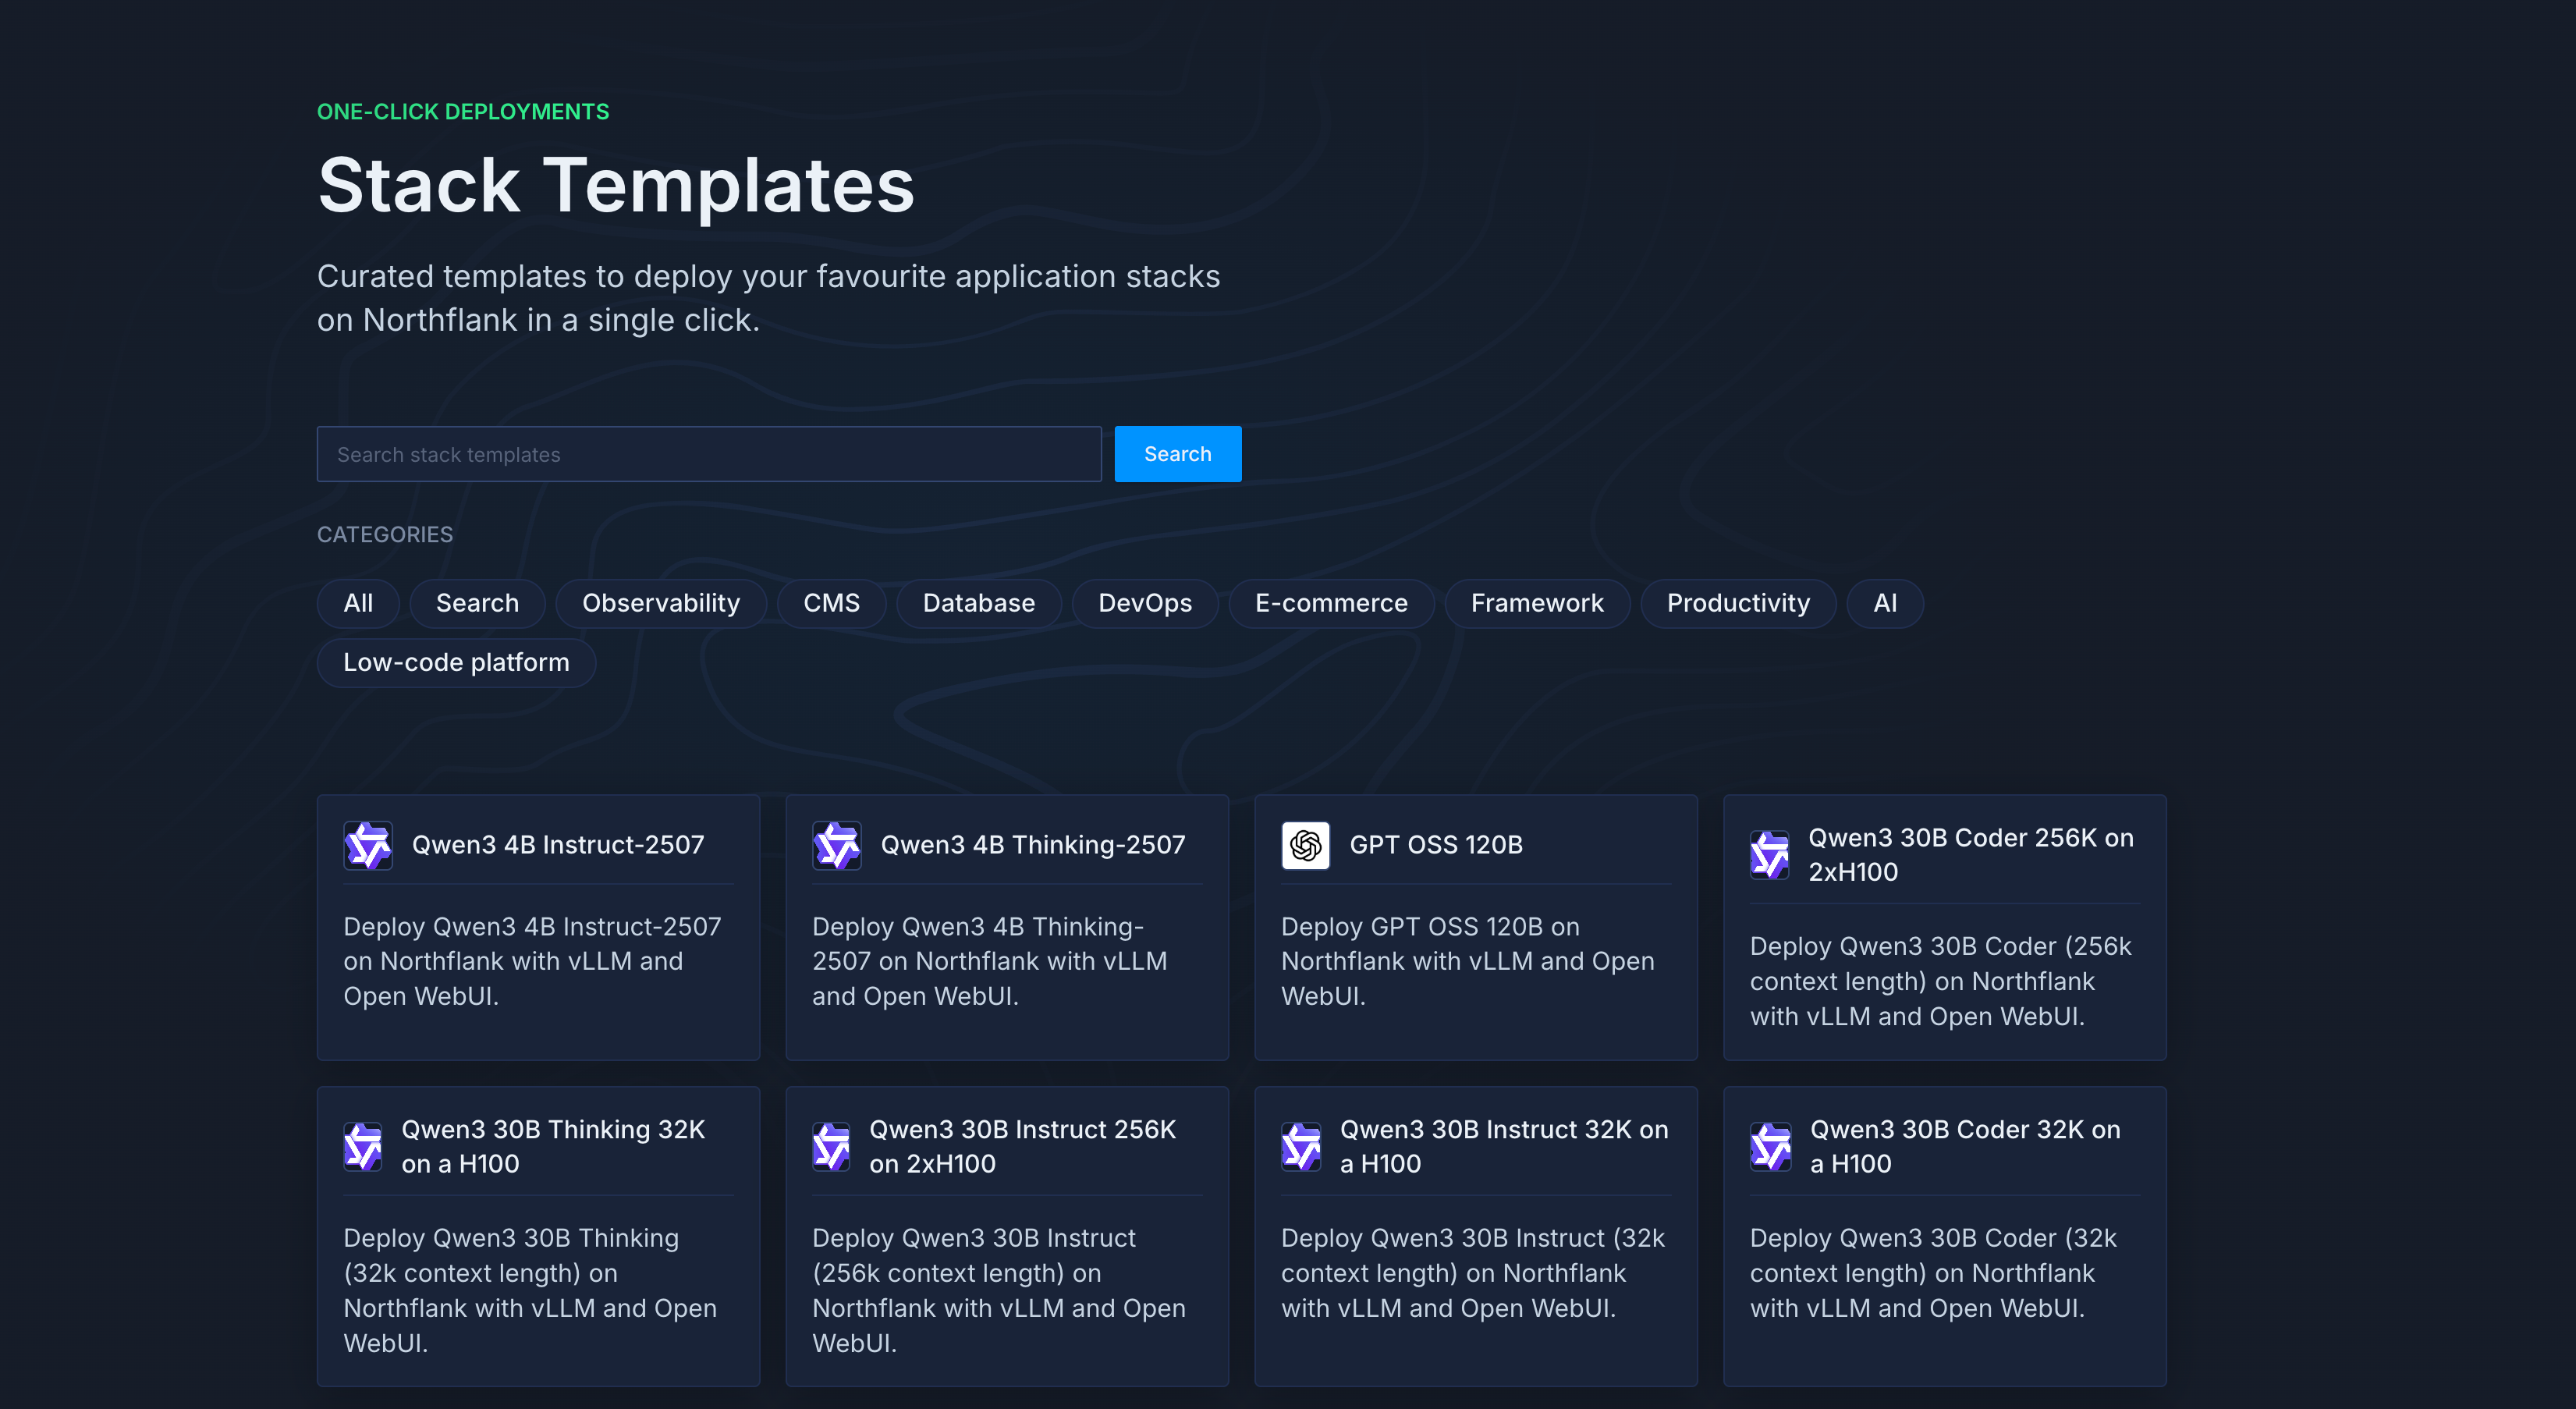2576x1409 pixels.
Task: Open Qwen3 30B Thinking 32K on a H100 title
Action: coord(553,1146)
